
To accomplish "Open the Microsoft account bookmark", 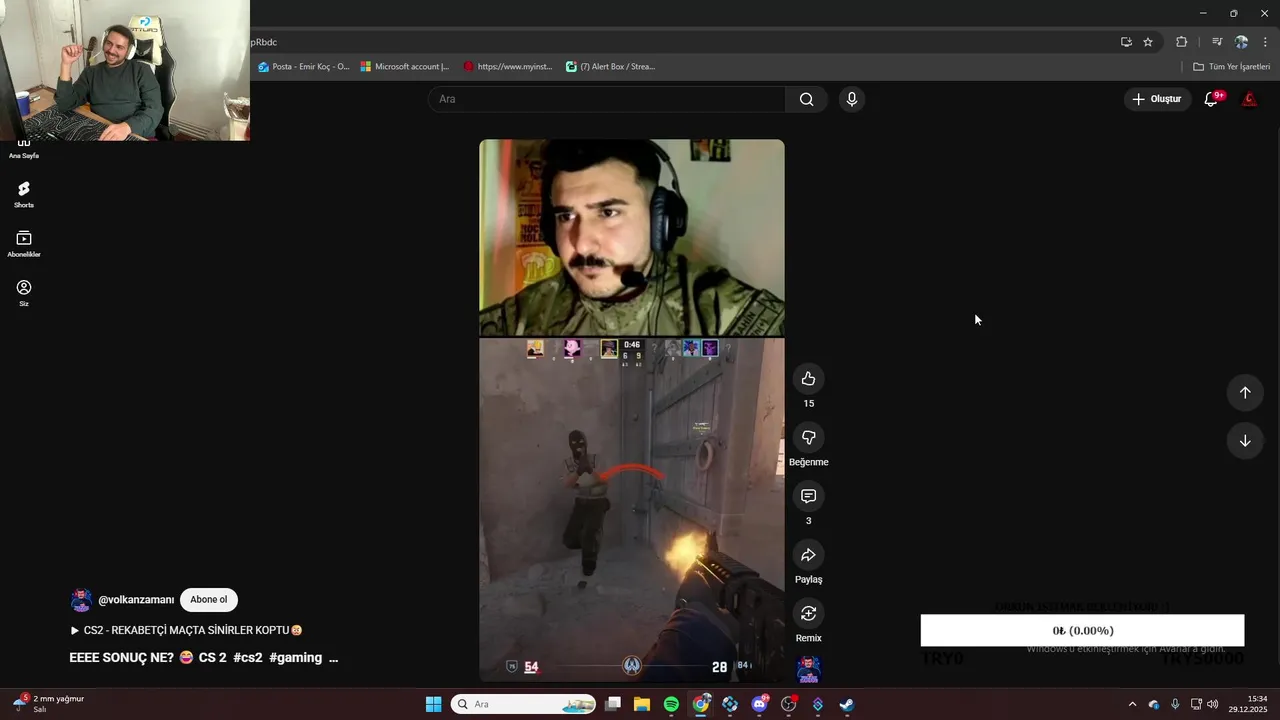I will click(x=405, y=67).
